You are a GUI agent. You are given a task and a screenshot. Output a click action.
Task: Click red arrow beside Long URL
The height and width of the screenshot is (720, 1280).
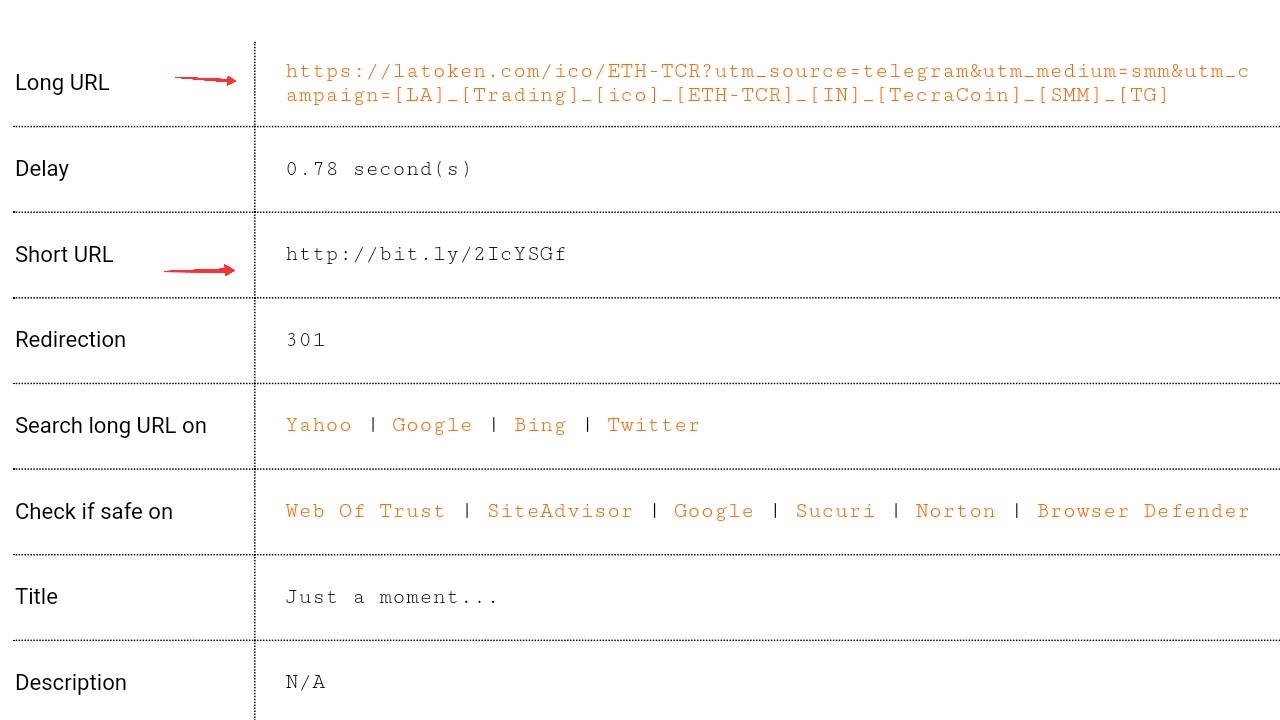(x=205, y=79)
